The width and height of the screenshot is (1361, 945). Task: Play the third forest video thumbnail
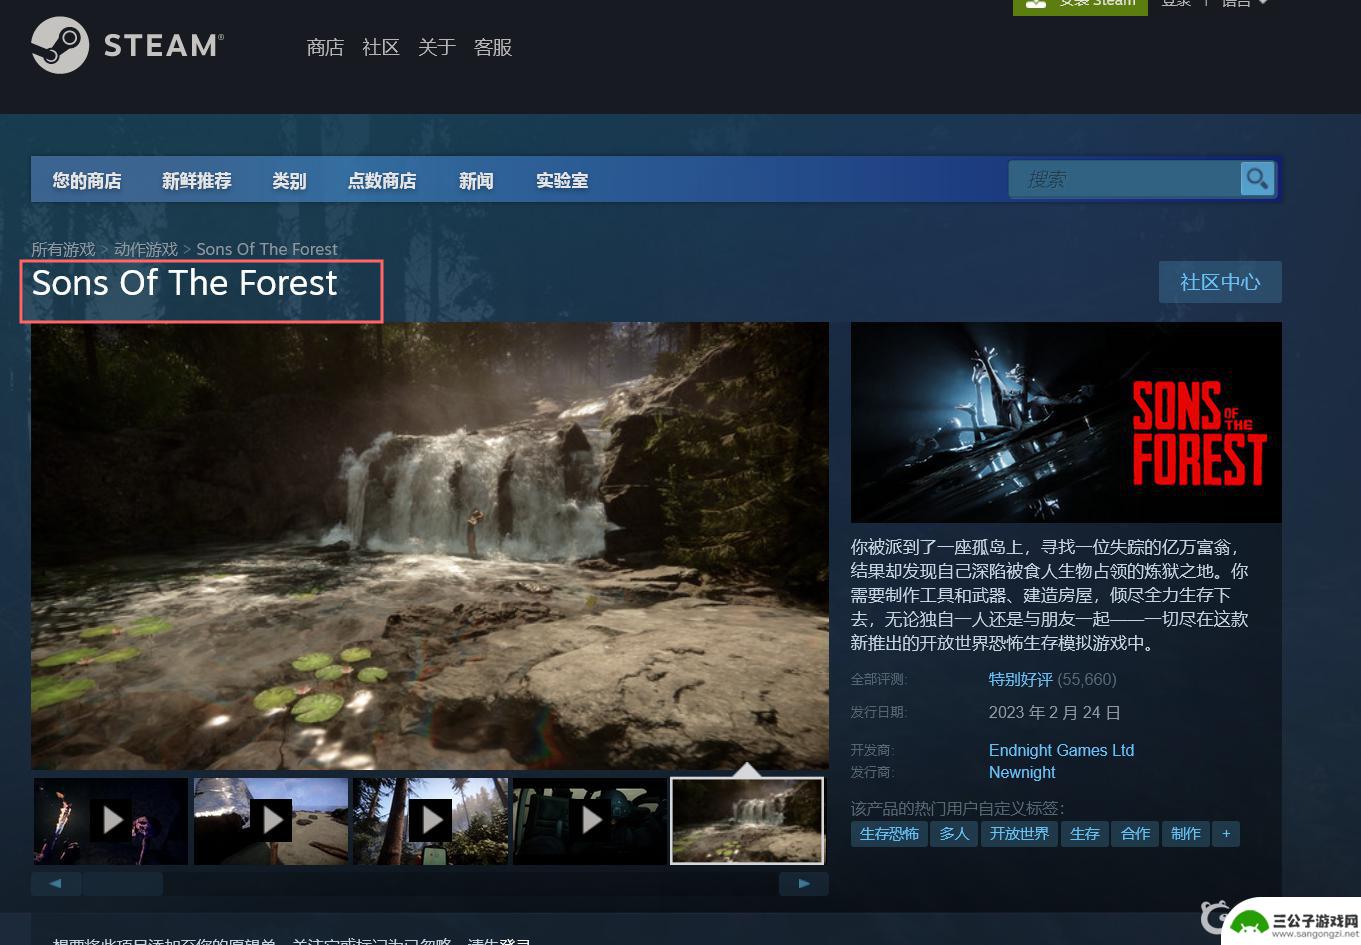click(x=431, y=821)
